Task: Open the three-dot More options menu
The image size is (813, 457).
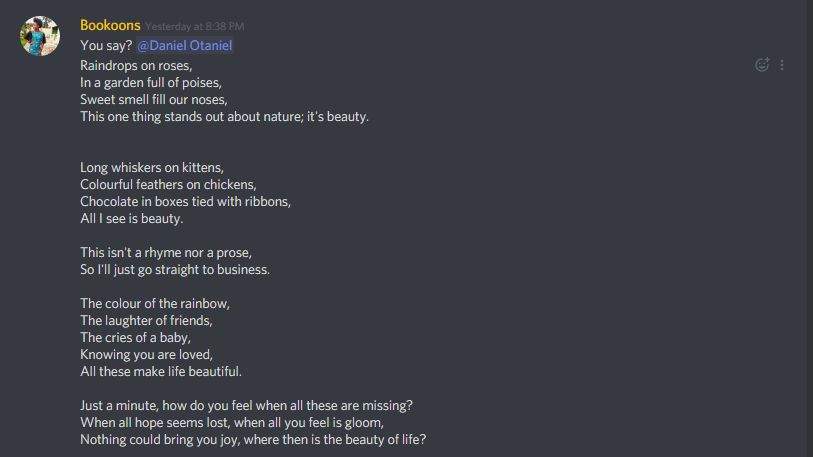Action: click(x=782, y=65)
